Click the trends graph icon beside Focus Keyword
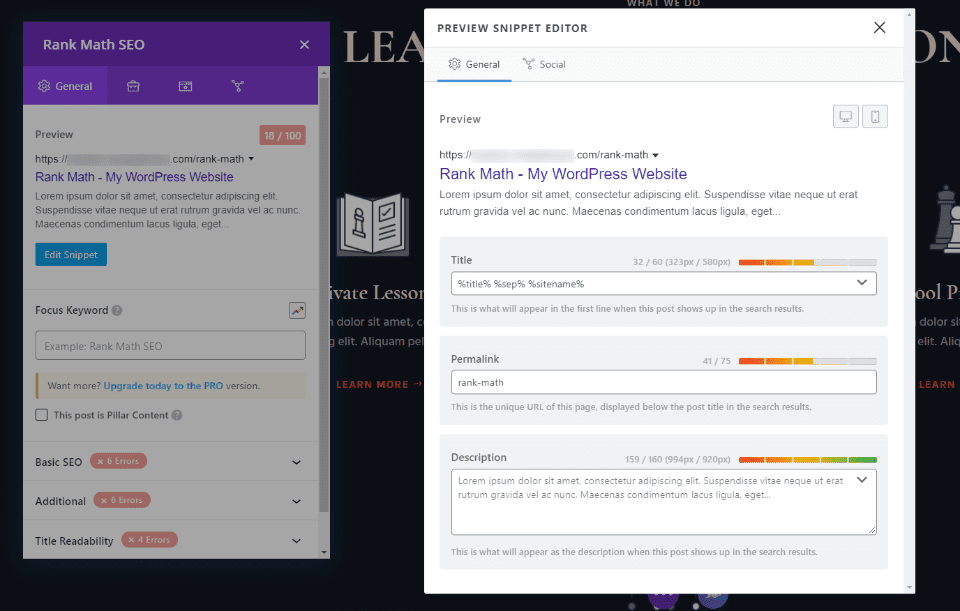960x611 pixels. pos(297,310)
